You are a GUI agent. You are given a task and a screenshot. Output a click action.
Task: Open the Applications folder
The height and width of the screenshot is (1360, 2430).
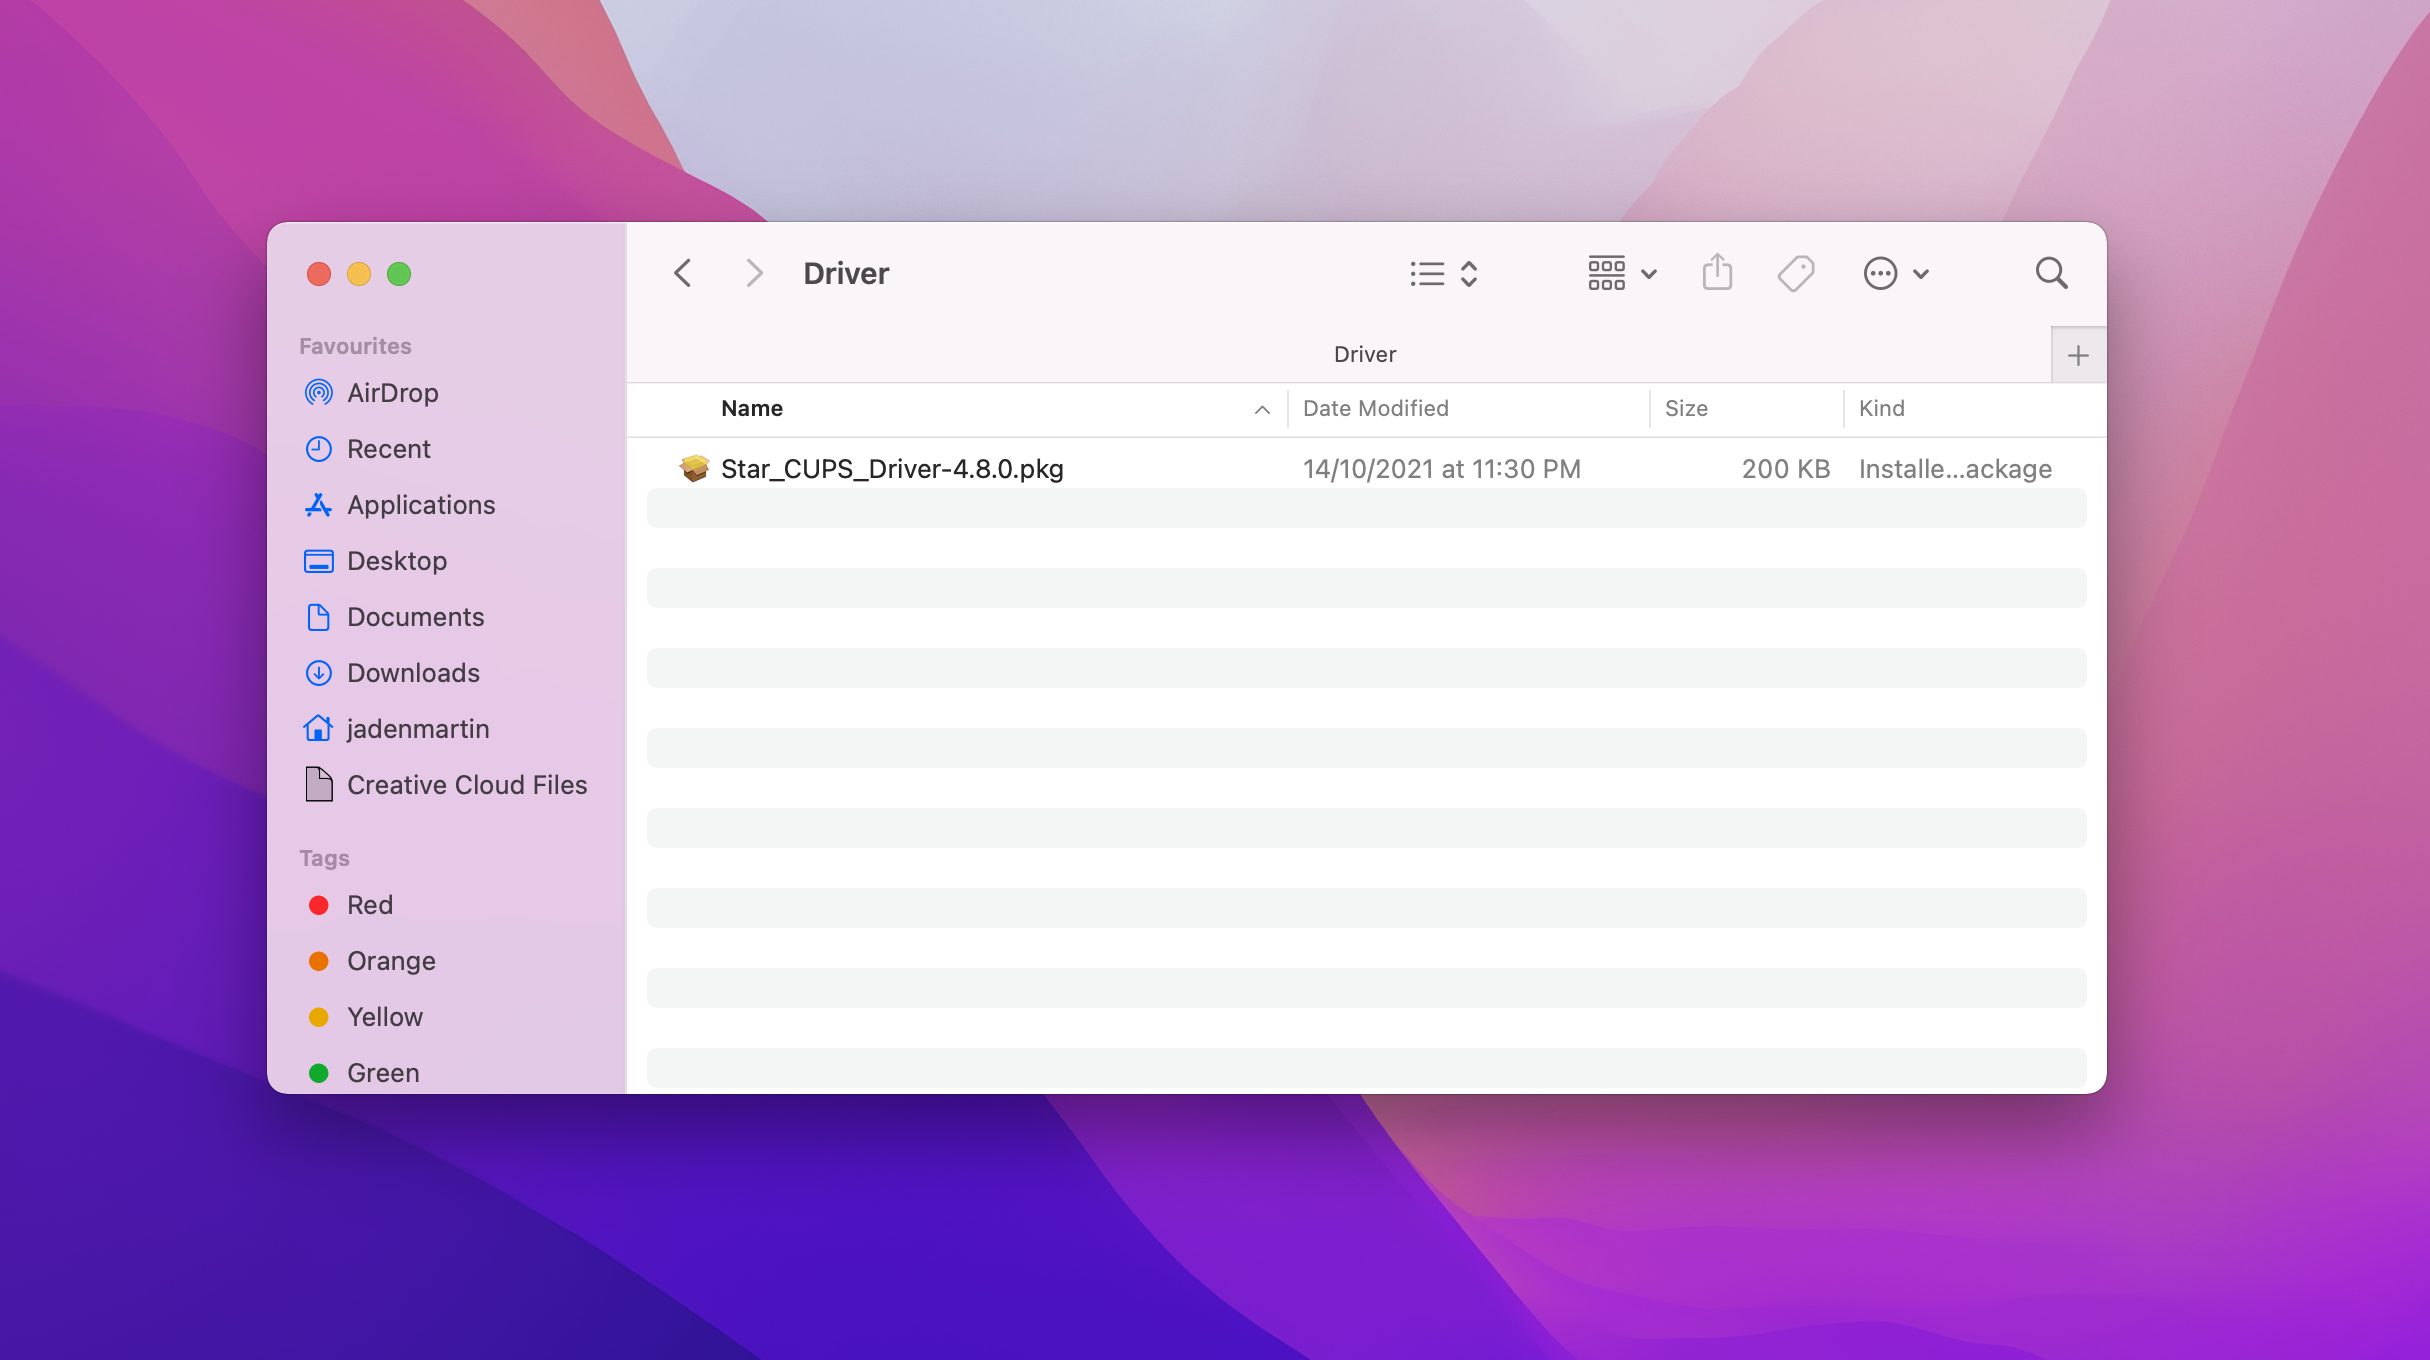[x=421, y=505]
